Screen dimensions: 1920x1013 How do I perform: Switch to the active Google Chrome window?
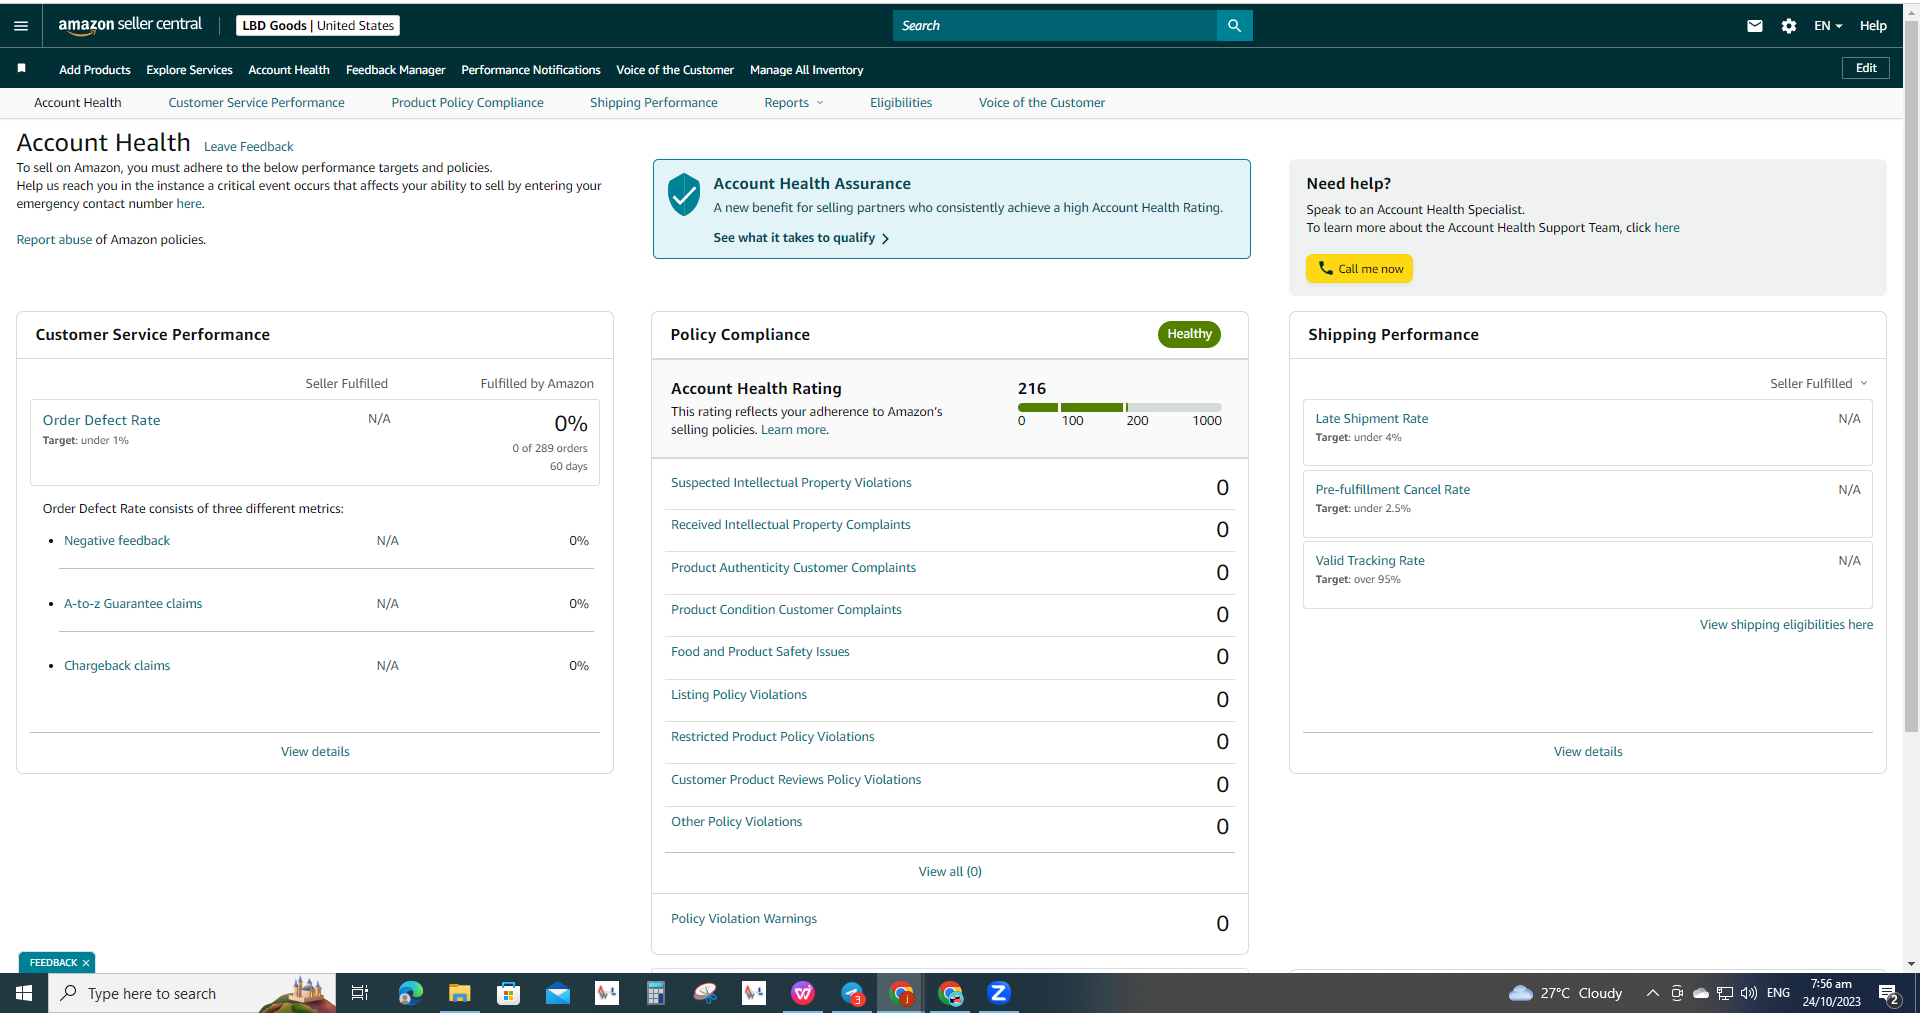point(901,993)
